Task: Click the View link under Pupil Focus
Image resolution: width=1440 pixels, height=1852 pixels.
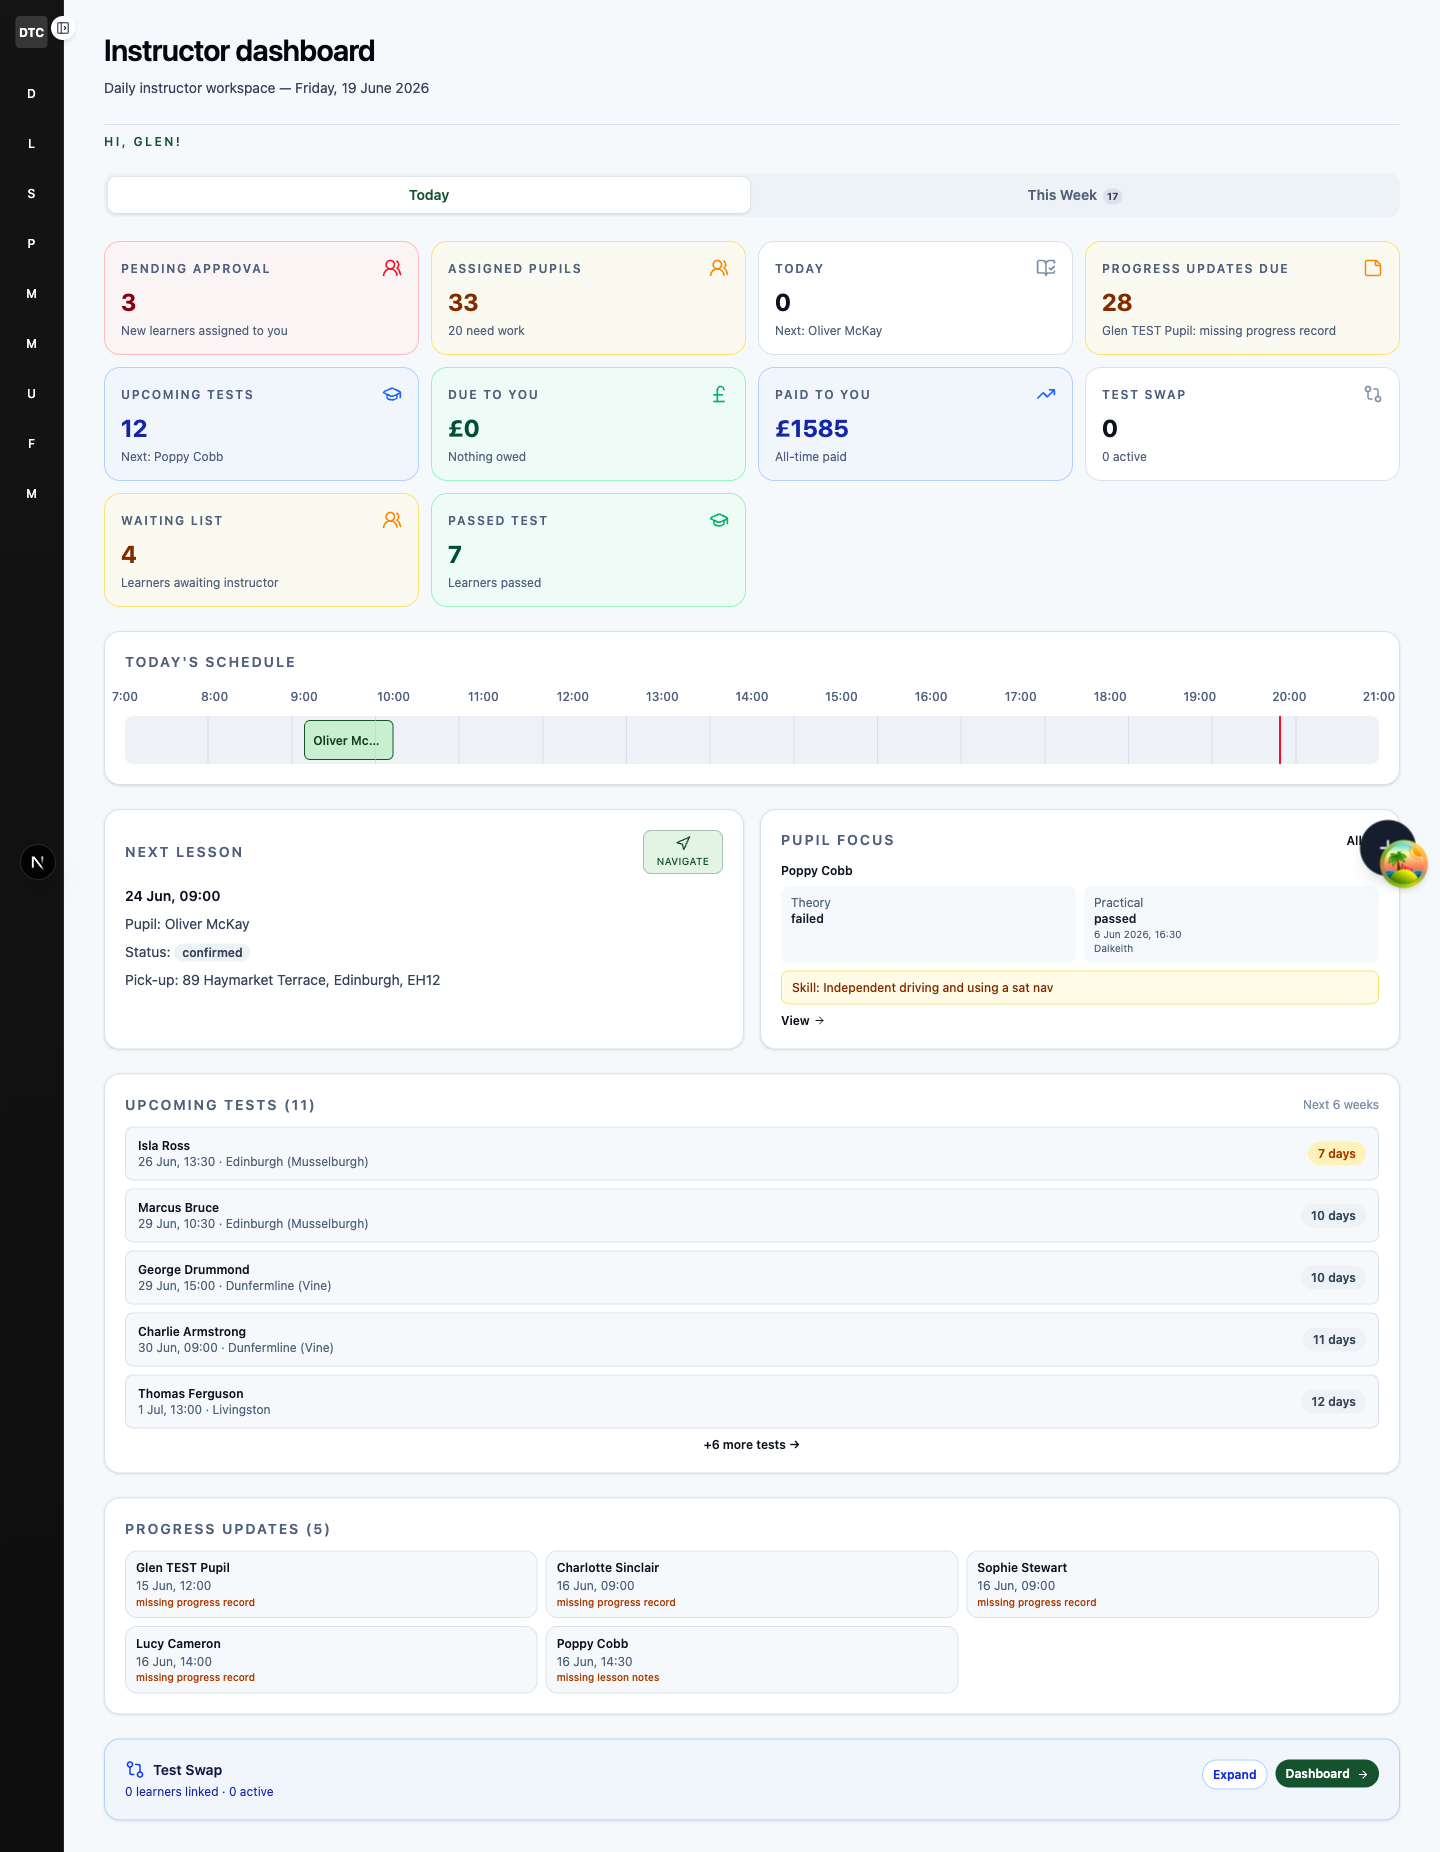Action: [803, 1021]
